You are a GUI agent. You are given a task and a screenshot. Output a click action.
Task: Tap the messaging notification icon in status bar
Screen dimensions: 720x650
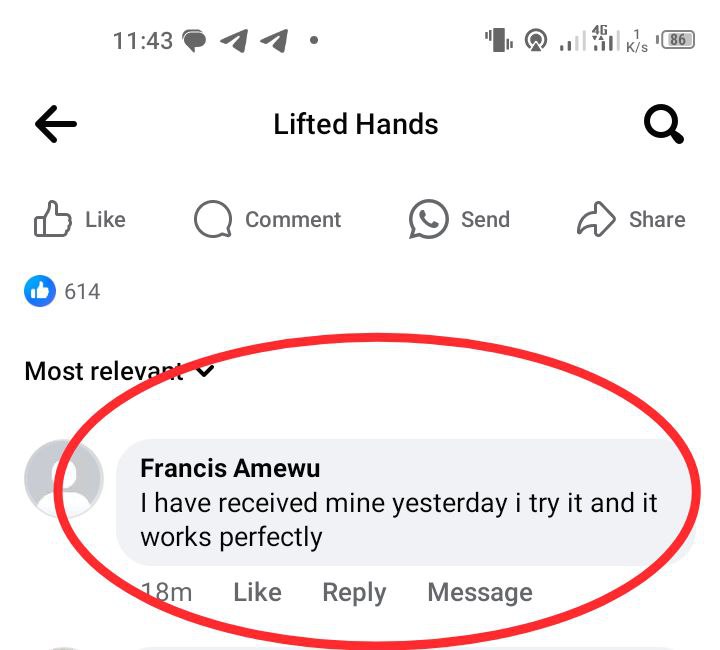194,41
